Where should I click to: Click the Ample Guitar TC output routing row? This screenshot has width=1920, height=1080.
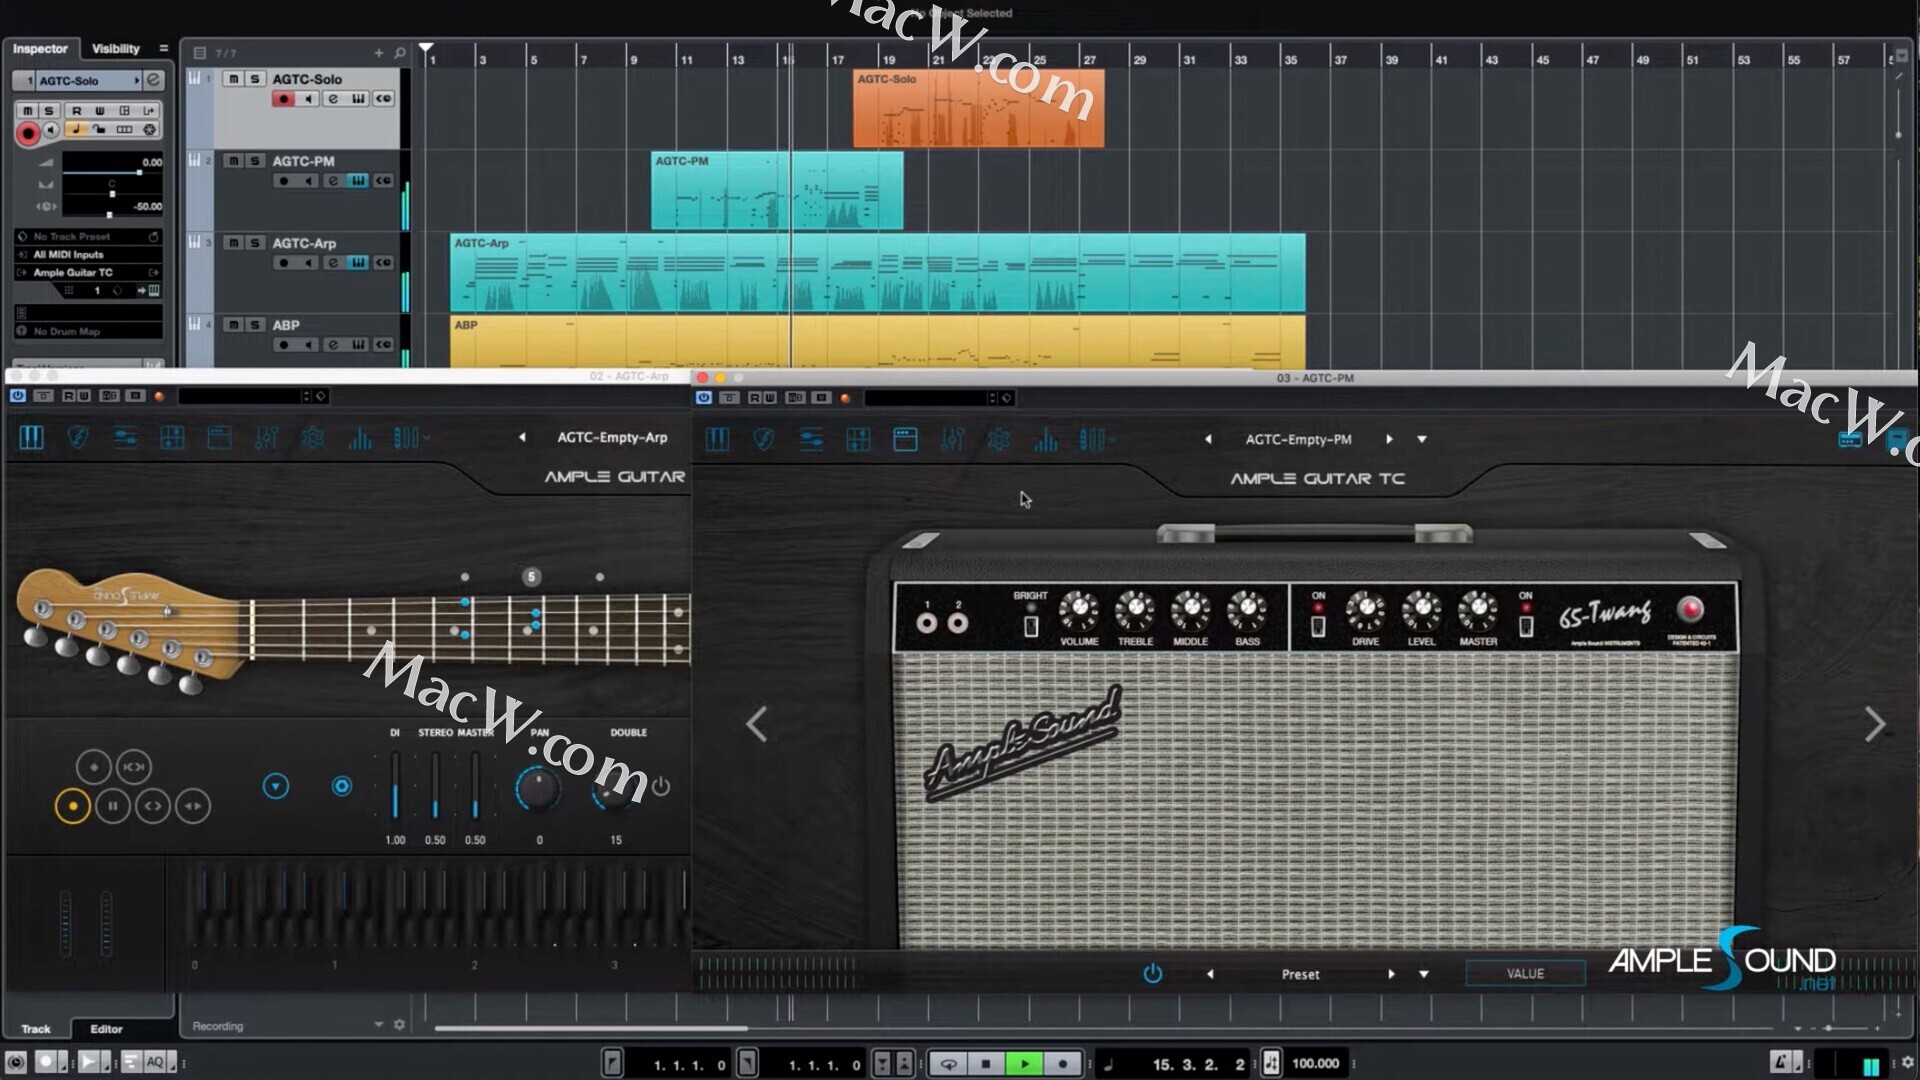click(x=88, y=273)
